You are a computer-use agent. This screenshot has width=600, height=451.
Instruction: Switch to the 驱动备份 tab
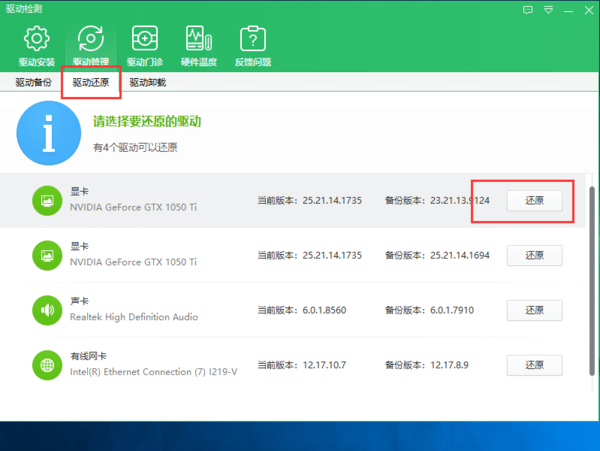tap(34, 82)
